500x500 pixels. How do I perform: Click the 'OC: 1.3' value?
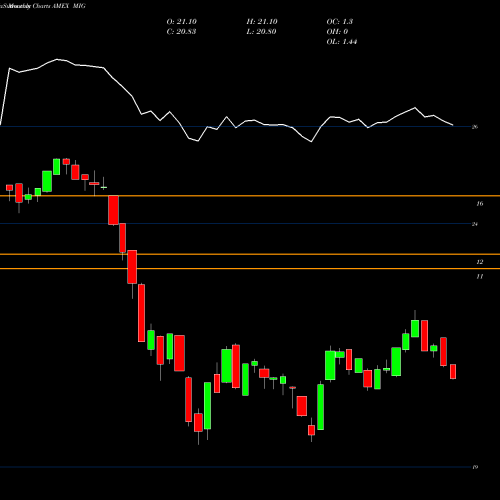pos(340,22)
